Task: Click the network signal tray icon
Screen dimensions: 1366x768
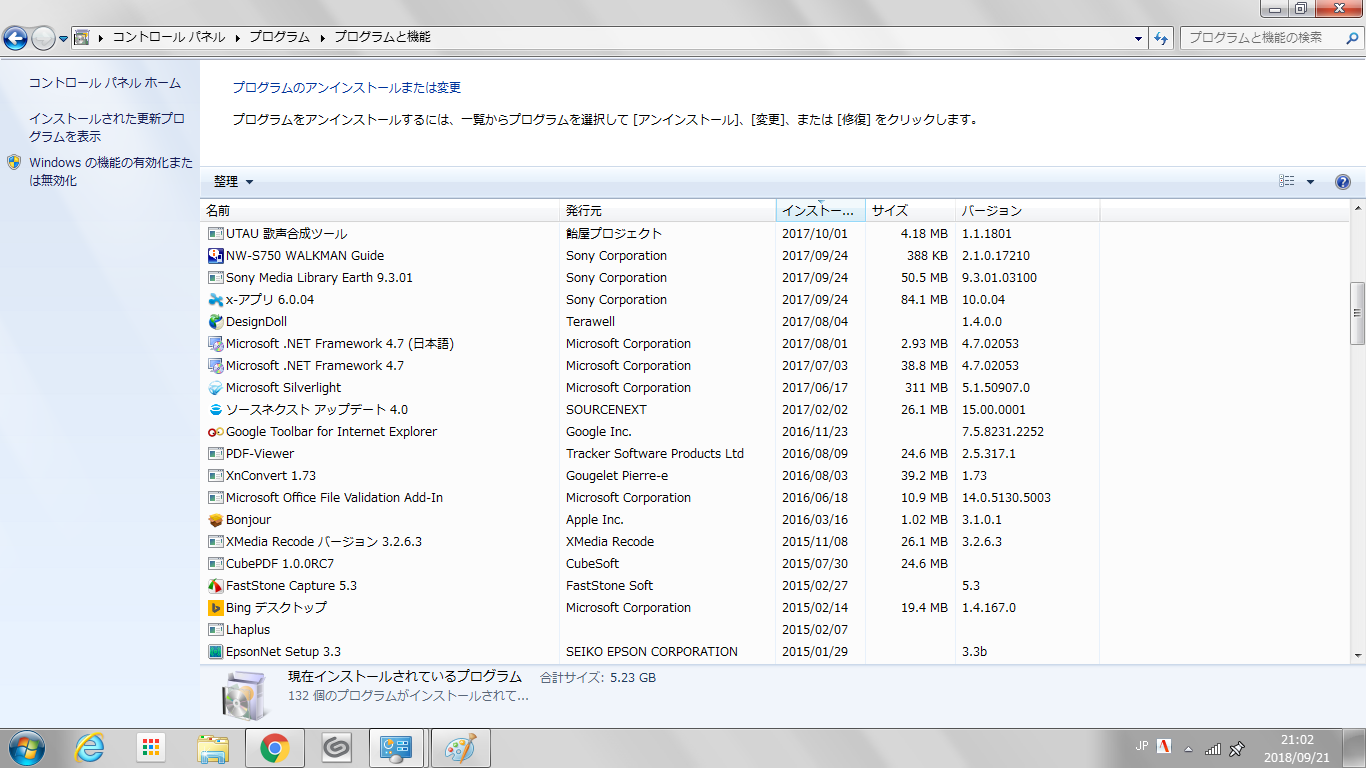Action: (1212, 748)
